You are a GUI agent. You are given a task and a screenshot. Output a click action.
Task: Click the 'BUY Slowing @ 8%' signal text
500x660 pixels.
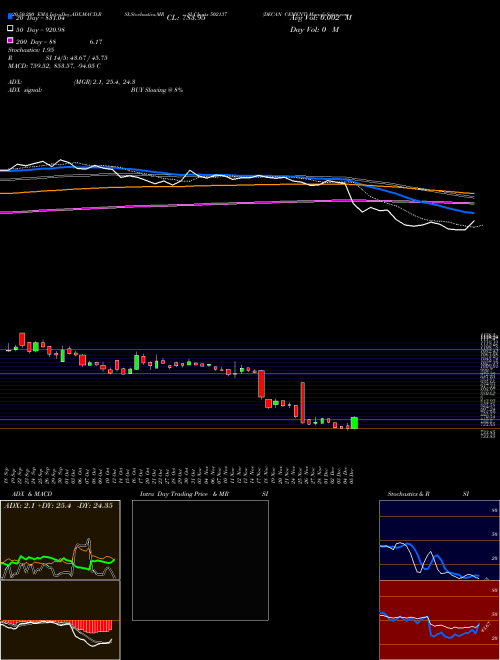(x=157, y=90)
